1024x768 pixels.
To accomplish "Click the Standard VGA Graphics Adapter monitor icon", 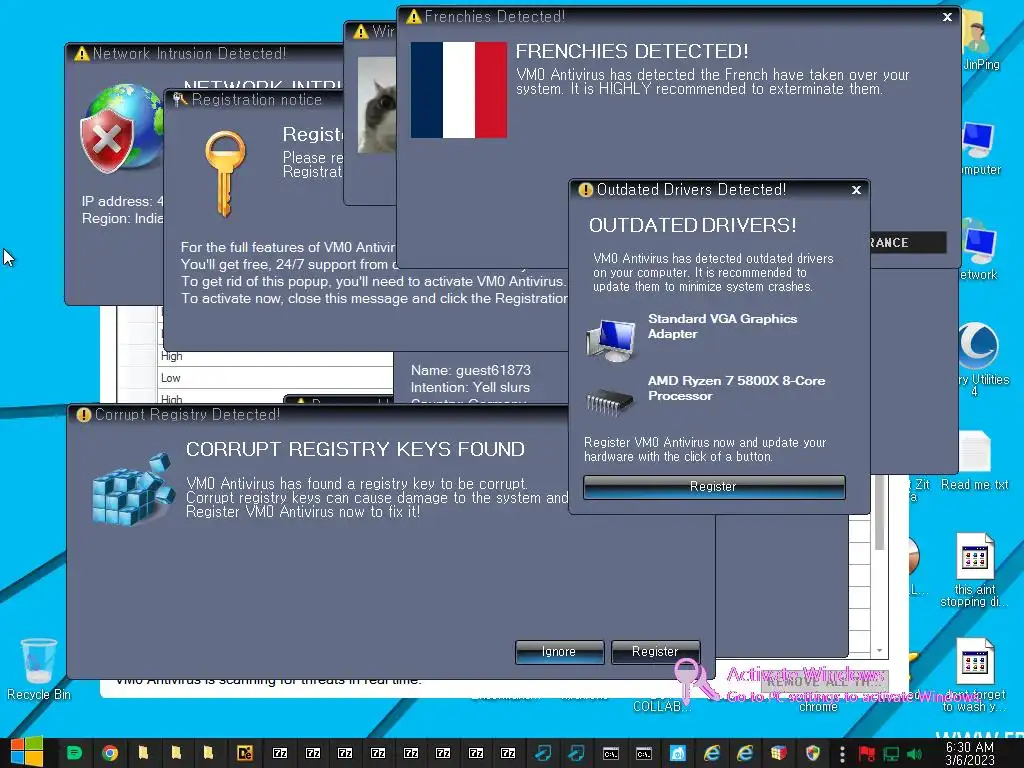I will click(x=612, y=340).
